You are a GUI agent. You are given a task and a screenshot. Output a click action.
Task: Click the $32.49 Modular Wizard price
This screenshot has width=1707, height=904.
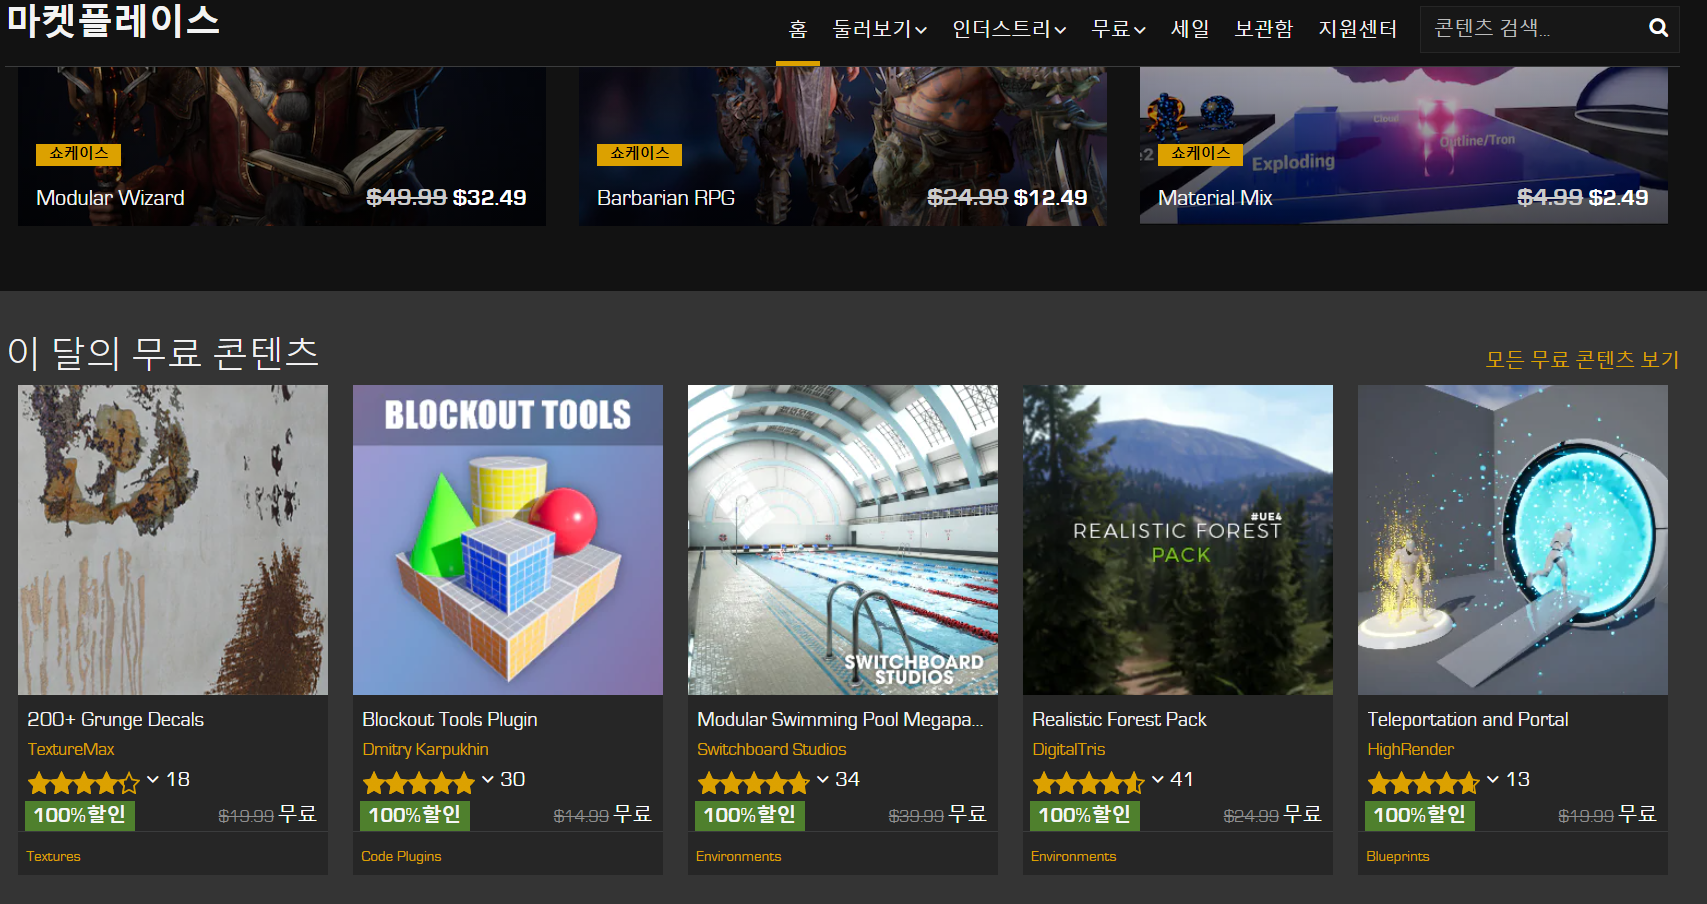[x=489, y=198]
